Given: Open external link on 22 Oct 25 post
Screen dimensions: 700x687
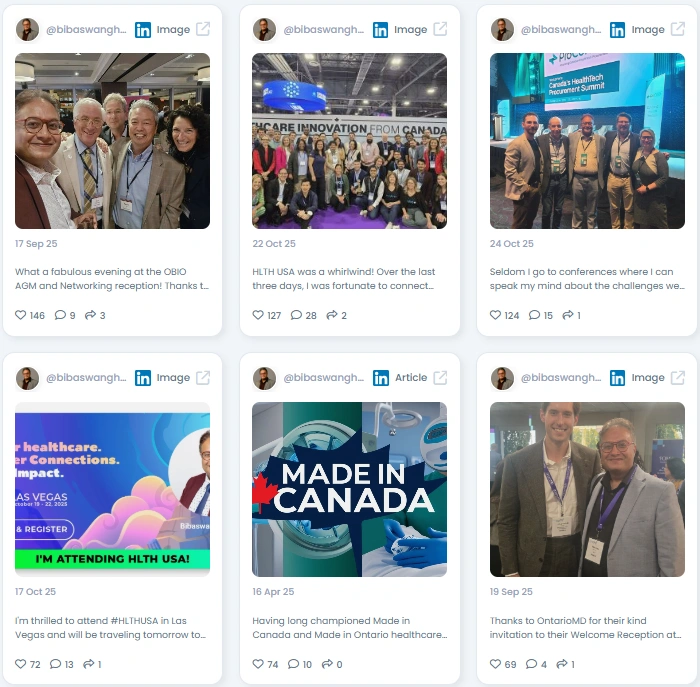Looking at the screenshot, I should [440, 29].
